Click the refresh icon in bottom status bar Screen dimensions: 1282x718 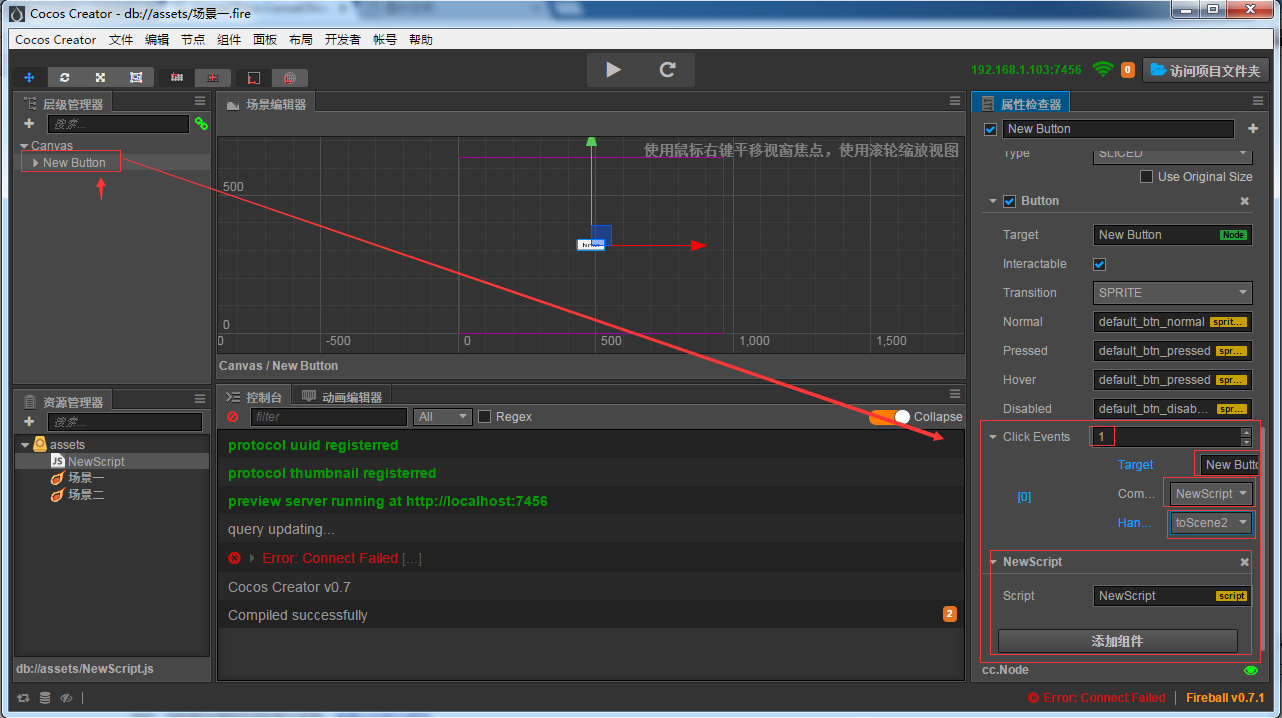pos(24,698)
